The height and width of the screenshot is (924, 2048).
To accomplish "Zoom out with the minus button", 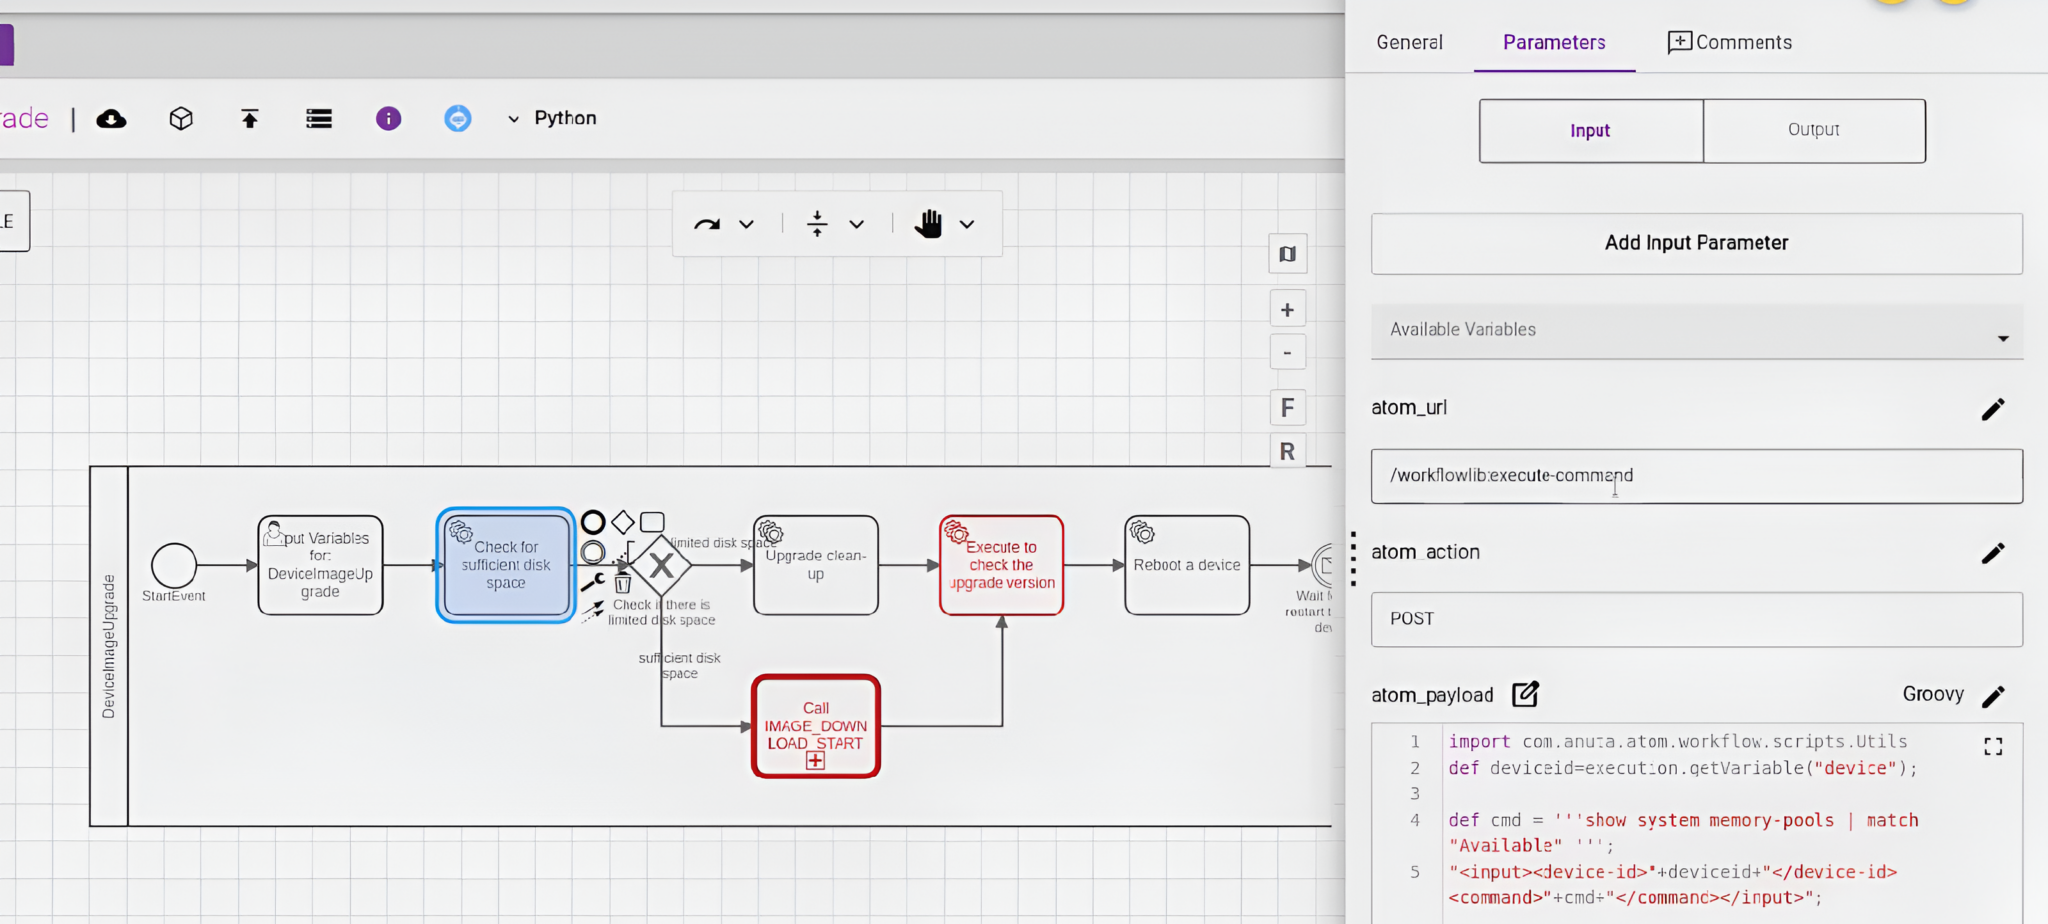I will 1287,352.
